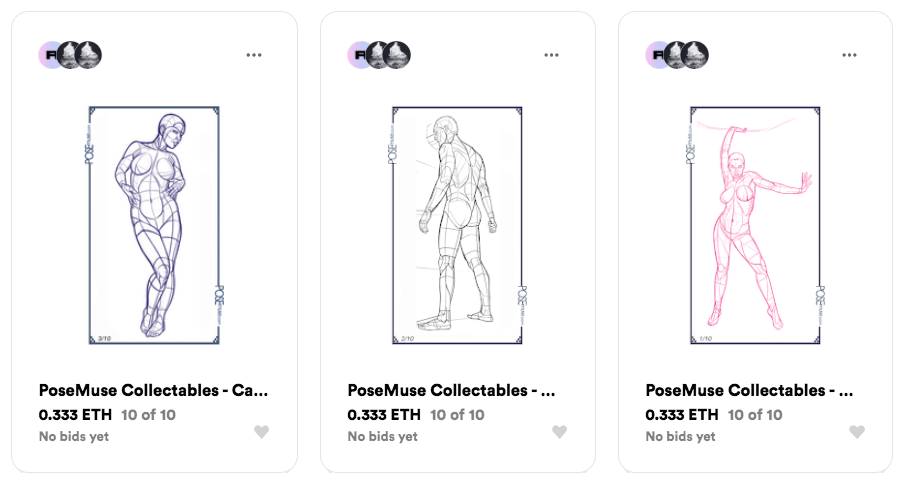This screenshot has height=484, width=904.
Task: Open the black male back-view artwork
Action: coord(457,225)
